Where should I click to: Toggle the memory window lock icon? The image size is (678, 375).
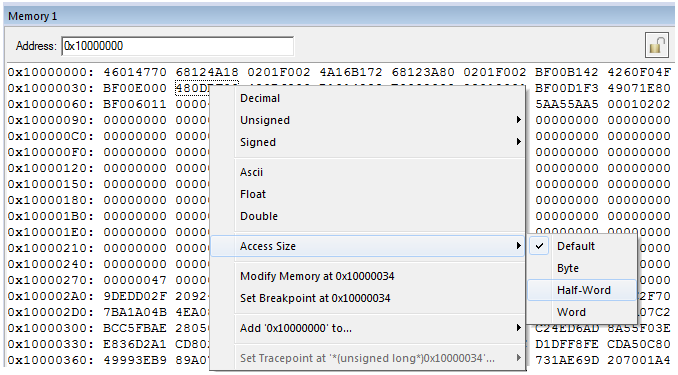(x=657, y=45)
